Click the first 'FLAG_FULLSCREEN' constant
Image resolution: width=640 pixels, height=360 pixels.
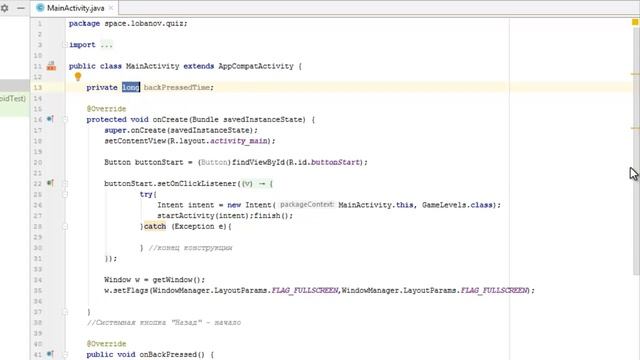[305, 290]
